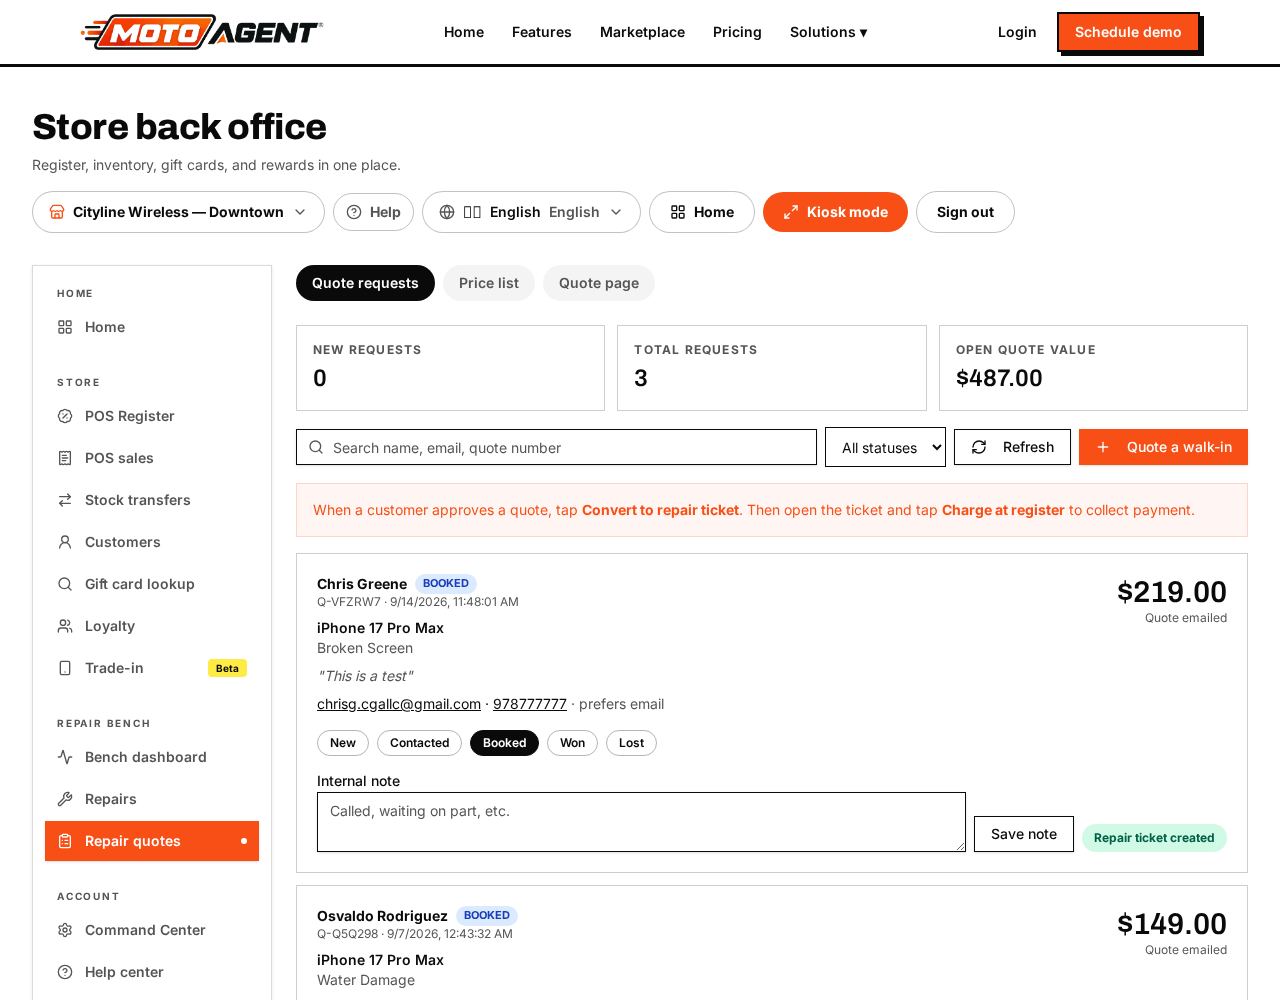Click the Total Requests count 3

point(641,378)
